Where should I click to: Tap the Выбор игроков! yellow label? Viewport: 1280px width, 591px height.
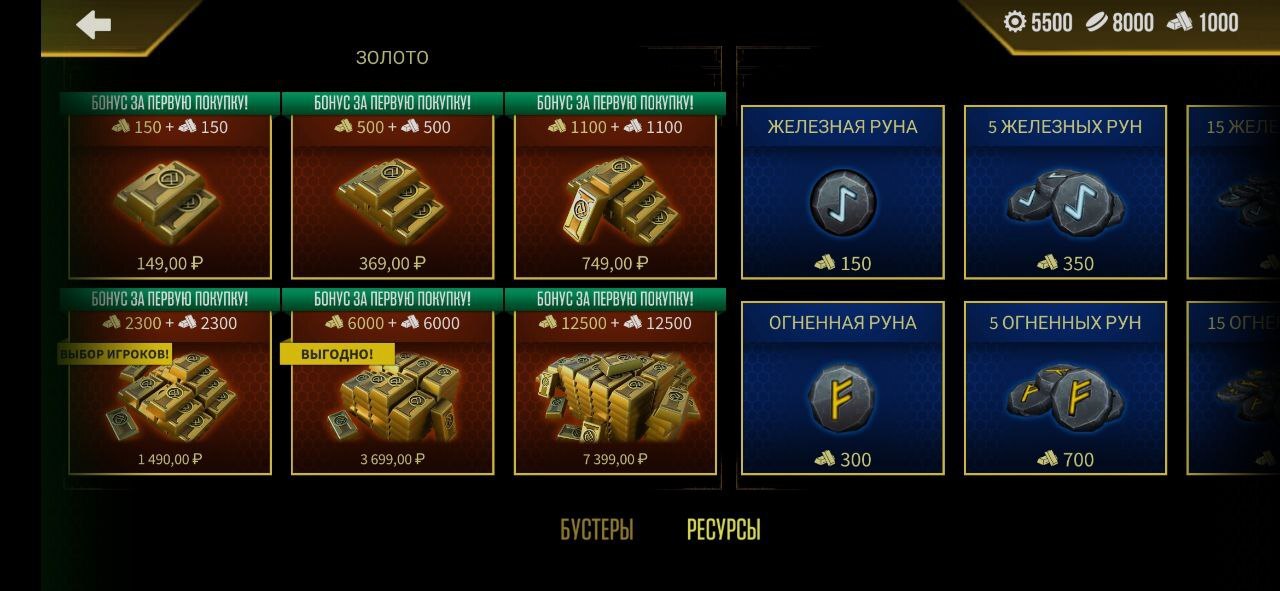coord(114,354)
